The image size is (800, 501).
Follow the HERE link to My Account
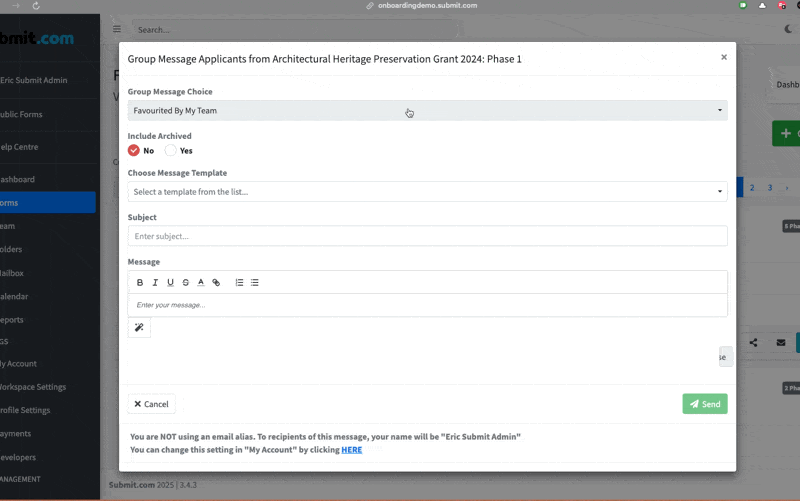click(352, 449)
